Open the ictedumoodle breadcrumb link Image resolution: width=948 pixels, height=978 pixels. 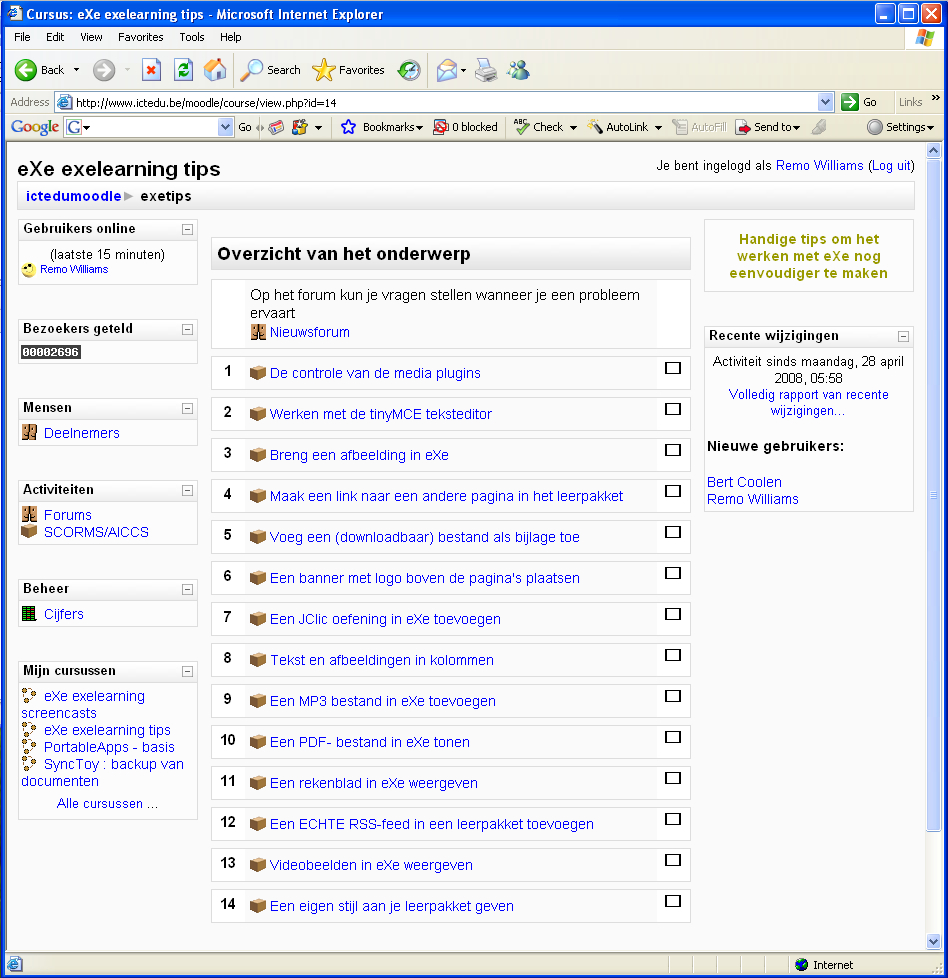73,196
